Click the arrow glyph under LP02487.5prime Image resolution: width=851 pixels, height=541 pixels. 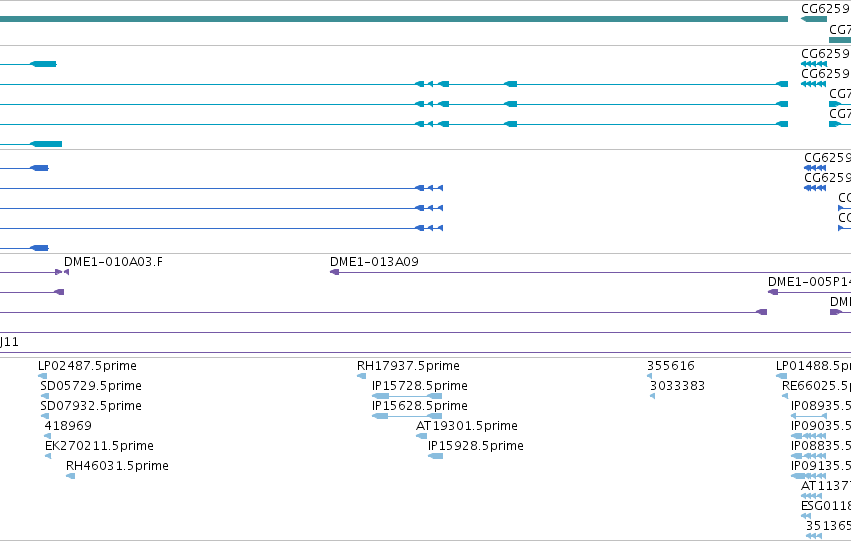click(x=43, y=376)
